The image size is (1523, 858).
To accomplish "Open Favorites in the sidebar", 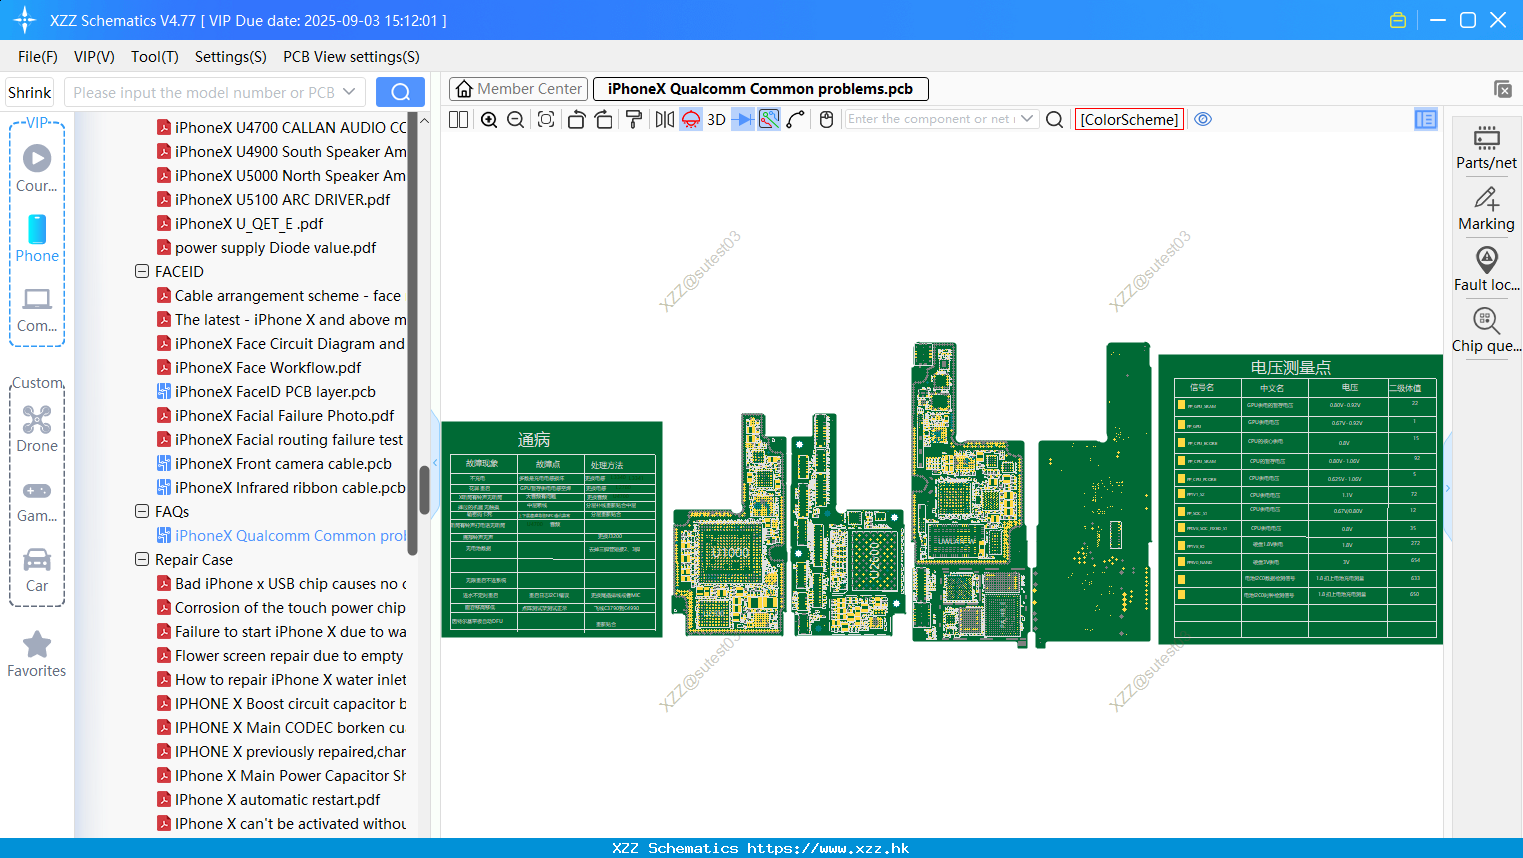I will pos(37,655).
